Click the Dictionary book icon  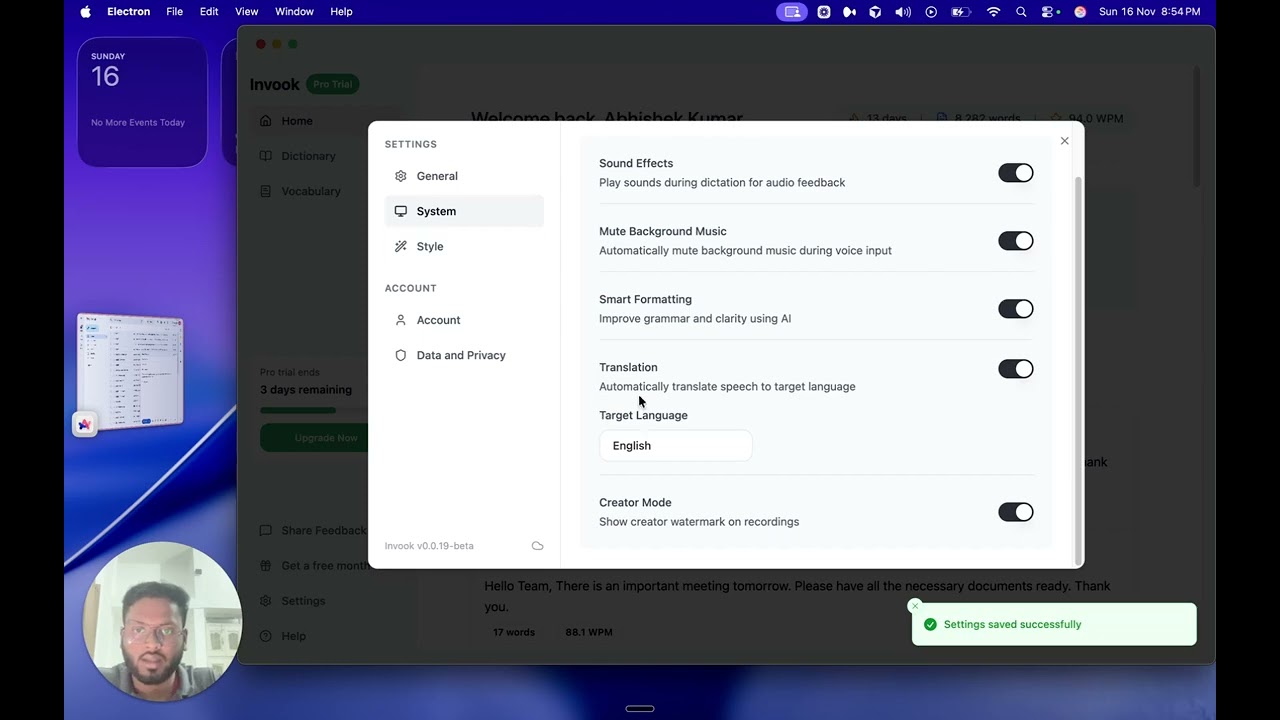tap(265, 156)
